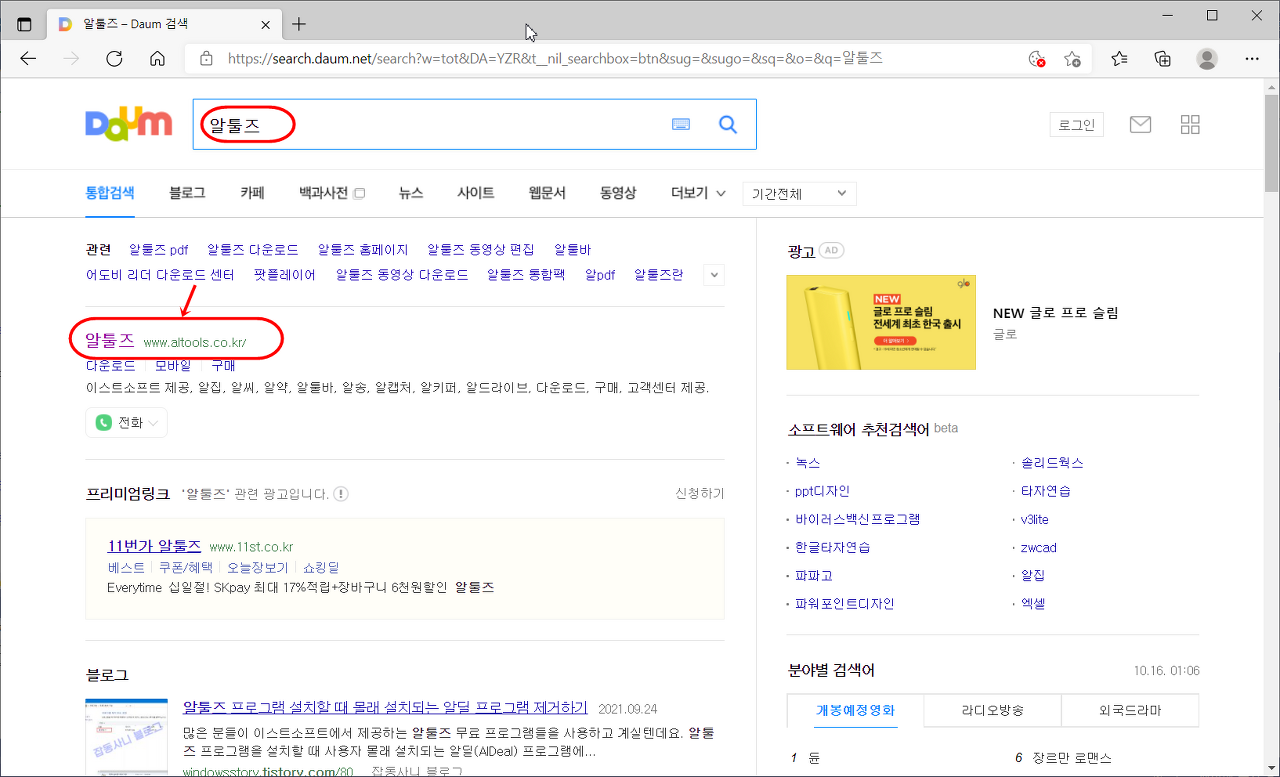Image resolution: width=1280 pixels, height=777 pixels.
Task: Open the 사이트 tab
Action: coord(476,193)
